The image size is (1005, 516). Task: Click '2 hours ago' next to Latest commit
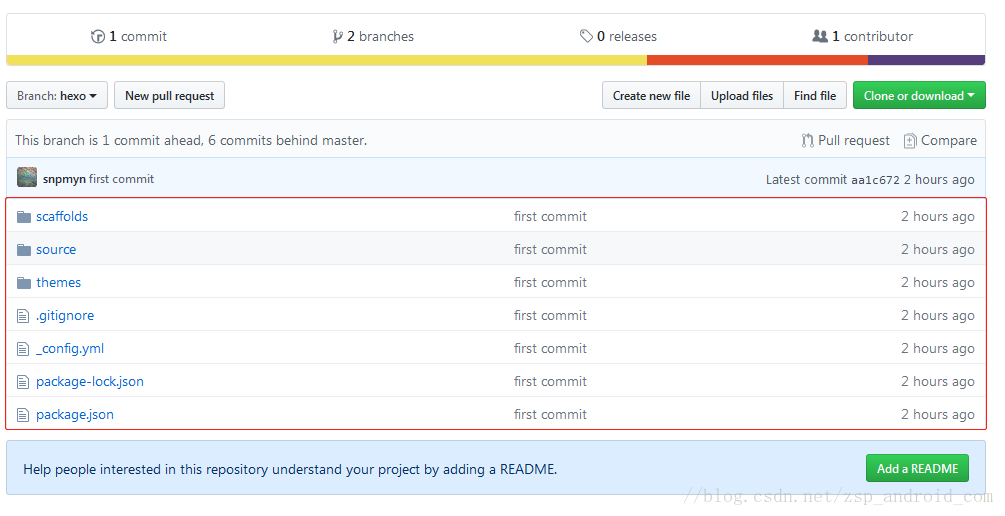point(939,180)
